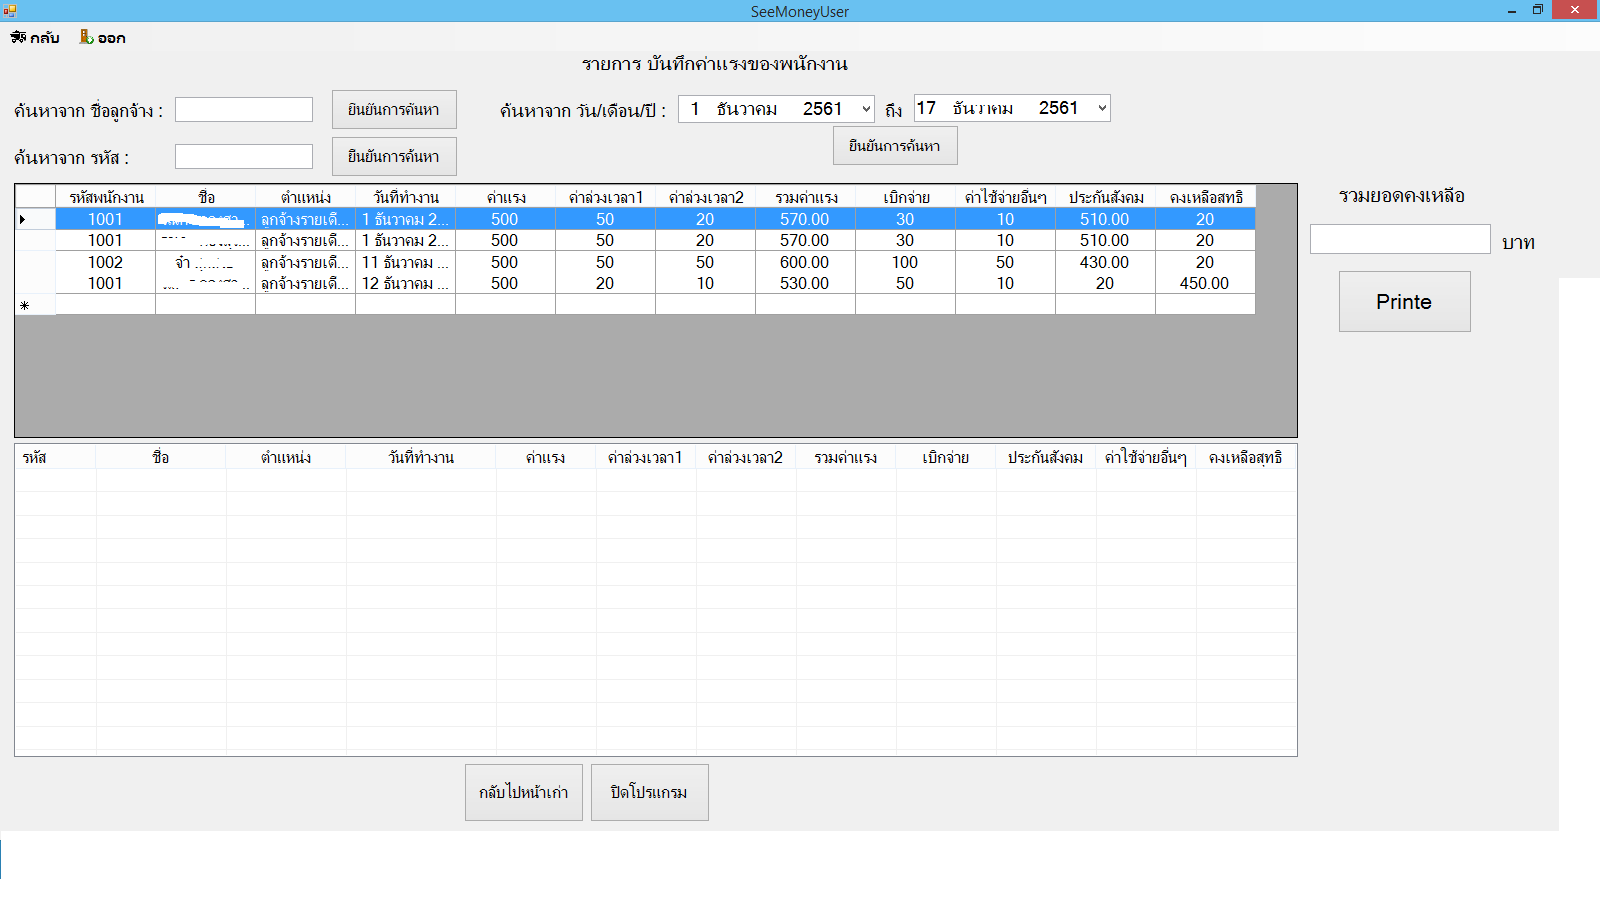Focus the employee name search field

pos(244,110)
